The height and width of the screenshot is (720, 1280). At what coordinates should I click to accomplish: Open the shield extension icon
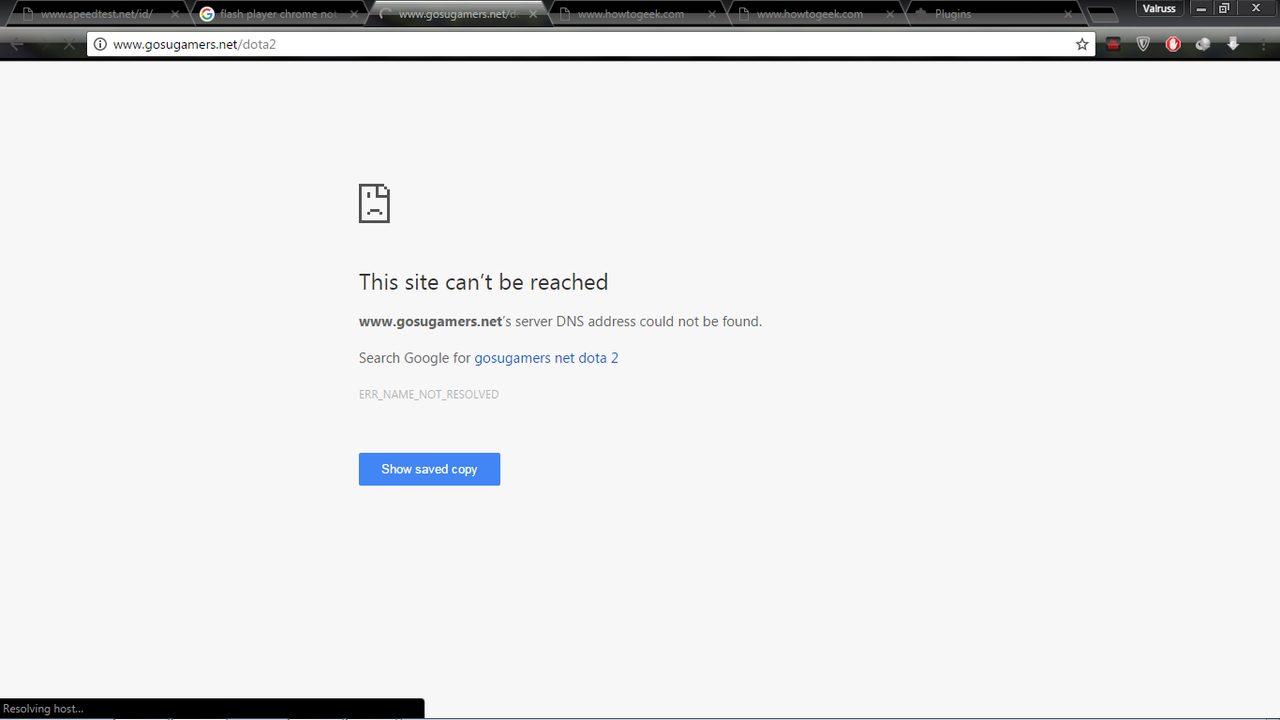(x=1143, y=44)
